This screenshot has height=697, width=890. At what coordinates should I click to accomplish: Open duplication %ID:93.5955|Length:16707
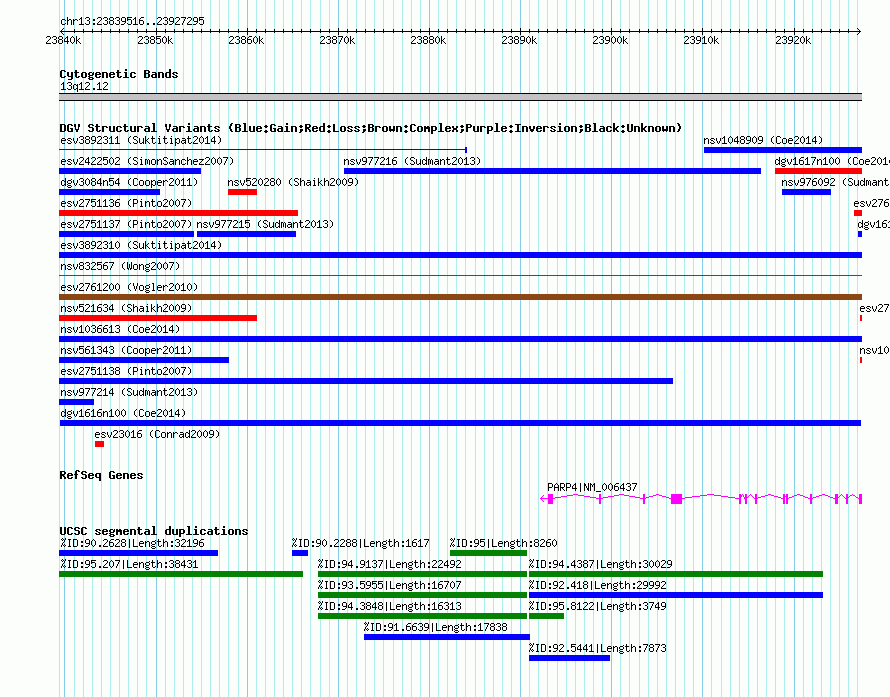[389, 585]
